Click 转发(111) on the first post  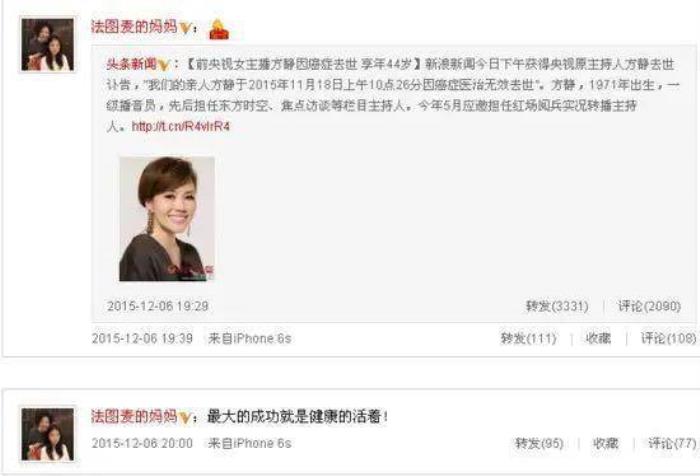pos(528,338)
